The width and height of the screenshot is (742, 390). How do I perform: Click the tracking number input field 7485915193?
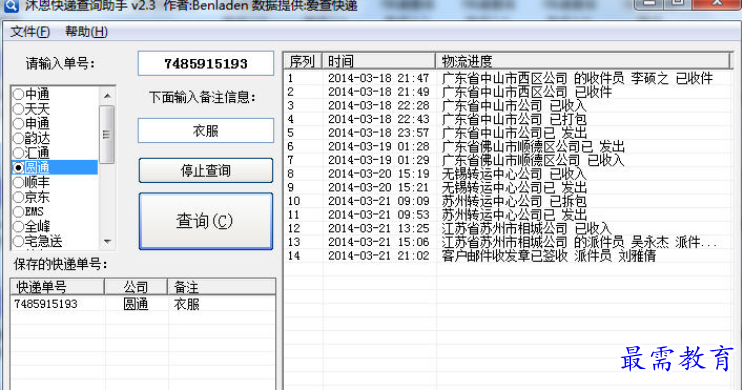tap(206, 63)
